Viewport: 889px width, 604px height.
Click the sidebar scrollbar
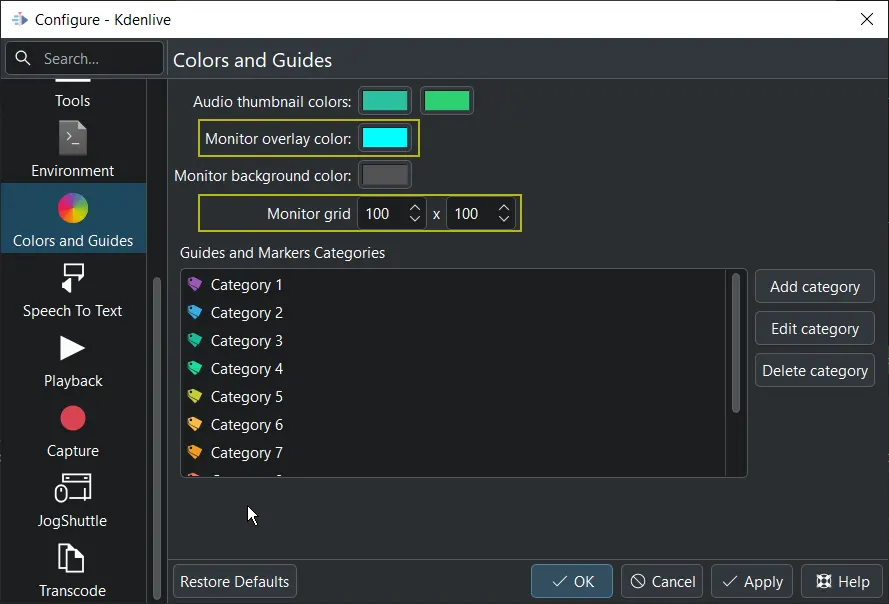pos(157,437)
